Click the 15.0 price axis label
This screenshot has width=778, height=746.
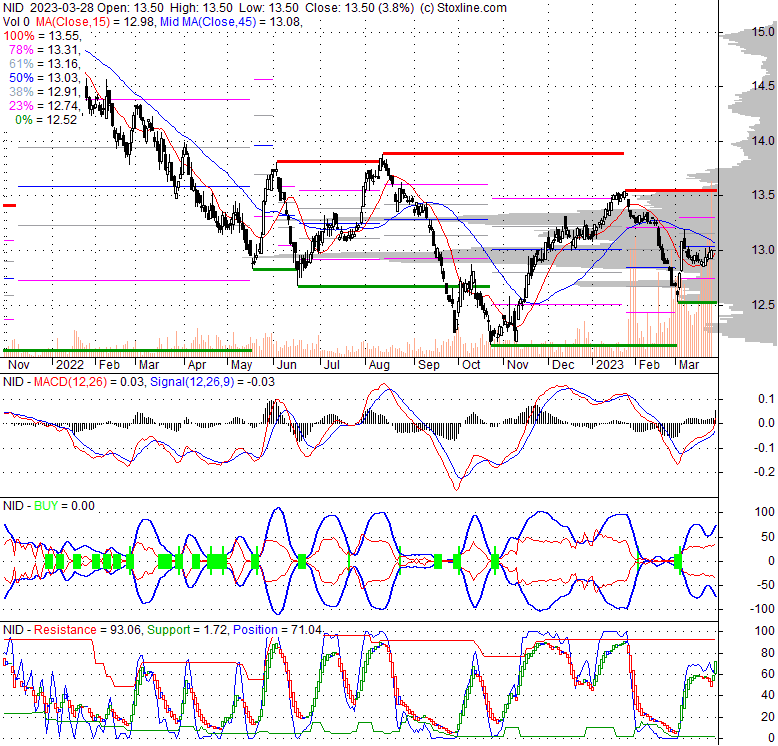pyautogui.click(x=763, y=32)
